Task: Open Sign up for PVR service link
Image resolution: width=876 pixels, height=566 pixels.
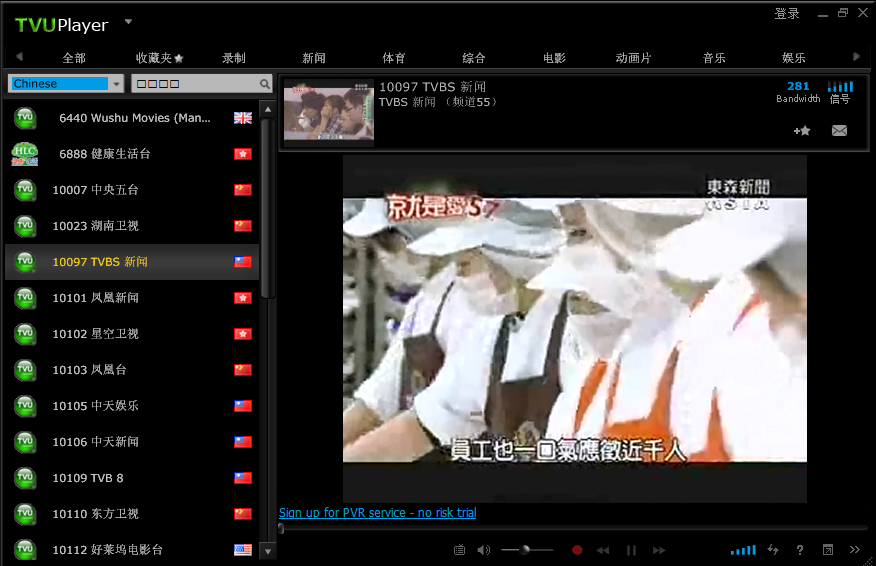Action: coord(378,512)
